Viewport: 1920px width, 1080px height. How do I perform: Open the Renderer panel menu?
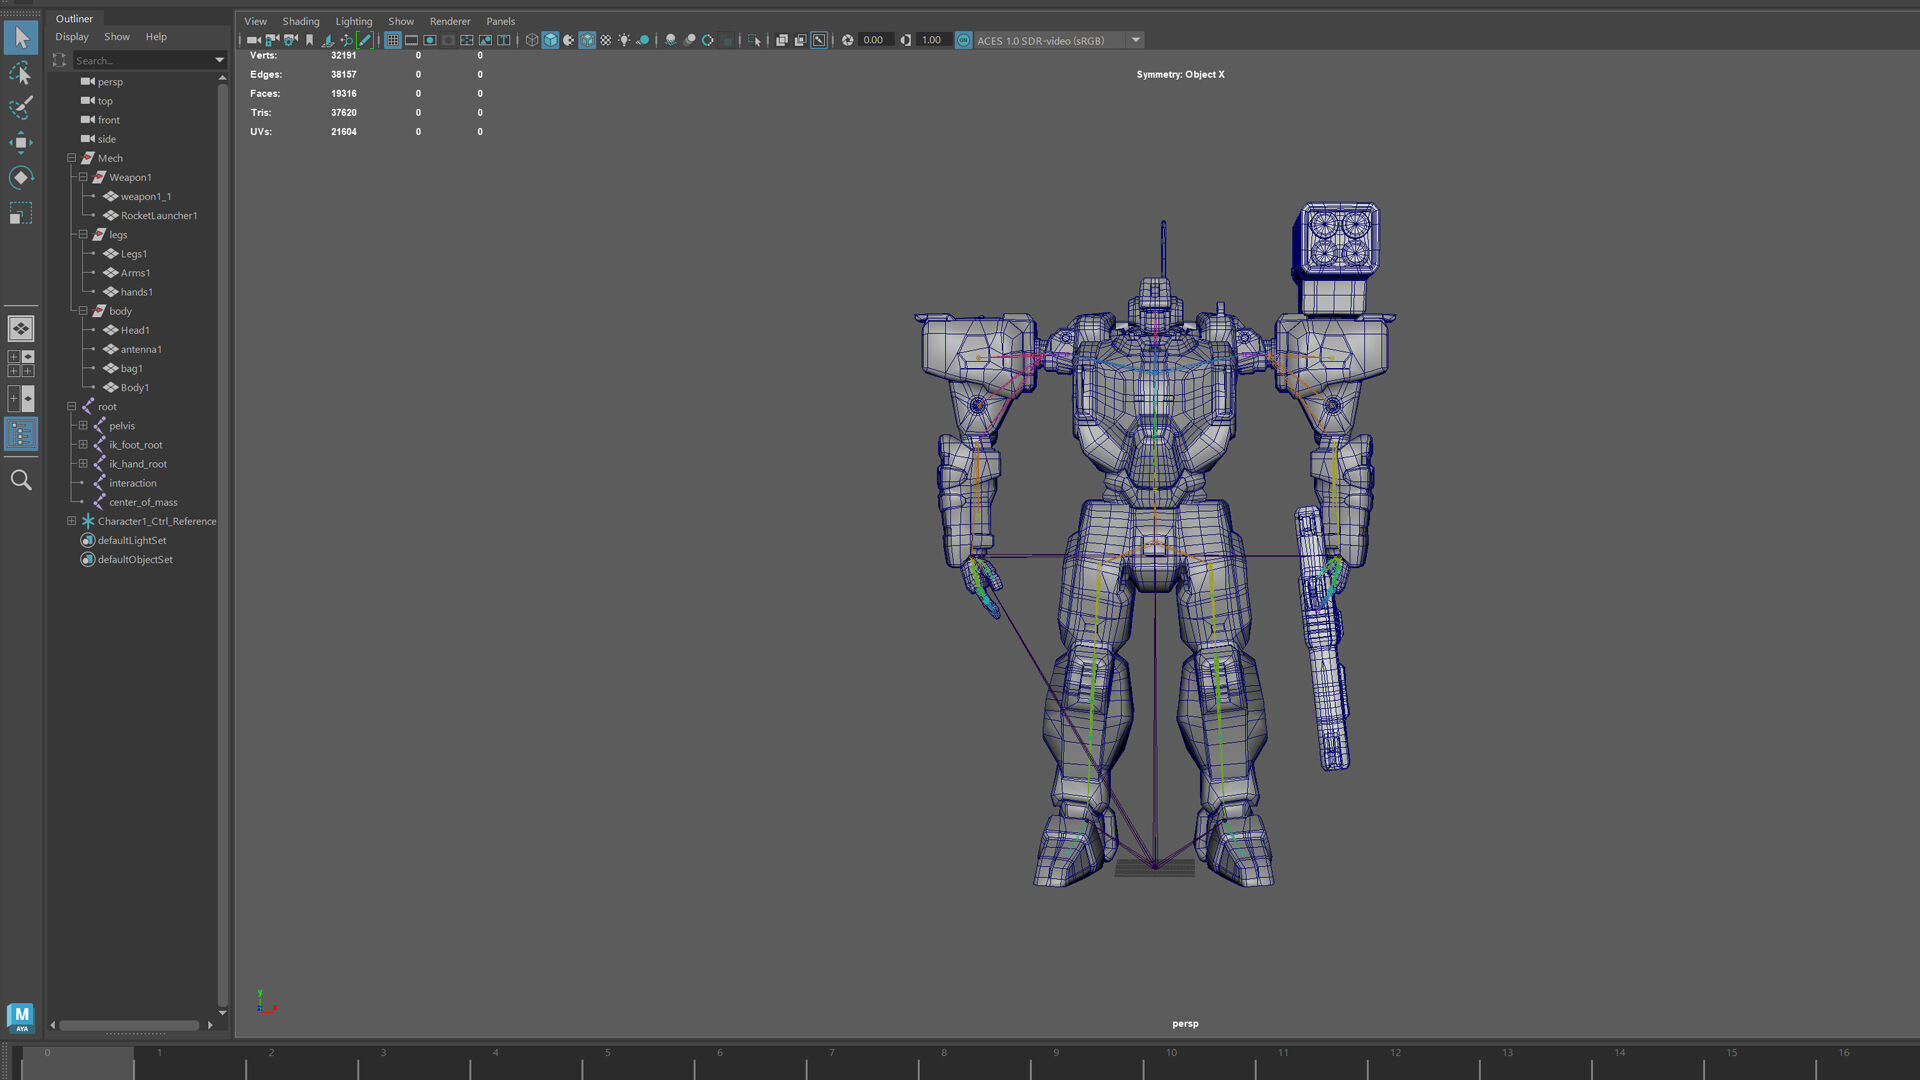coord(450,21)
